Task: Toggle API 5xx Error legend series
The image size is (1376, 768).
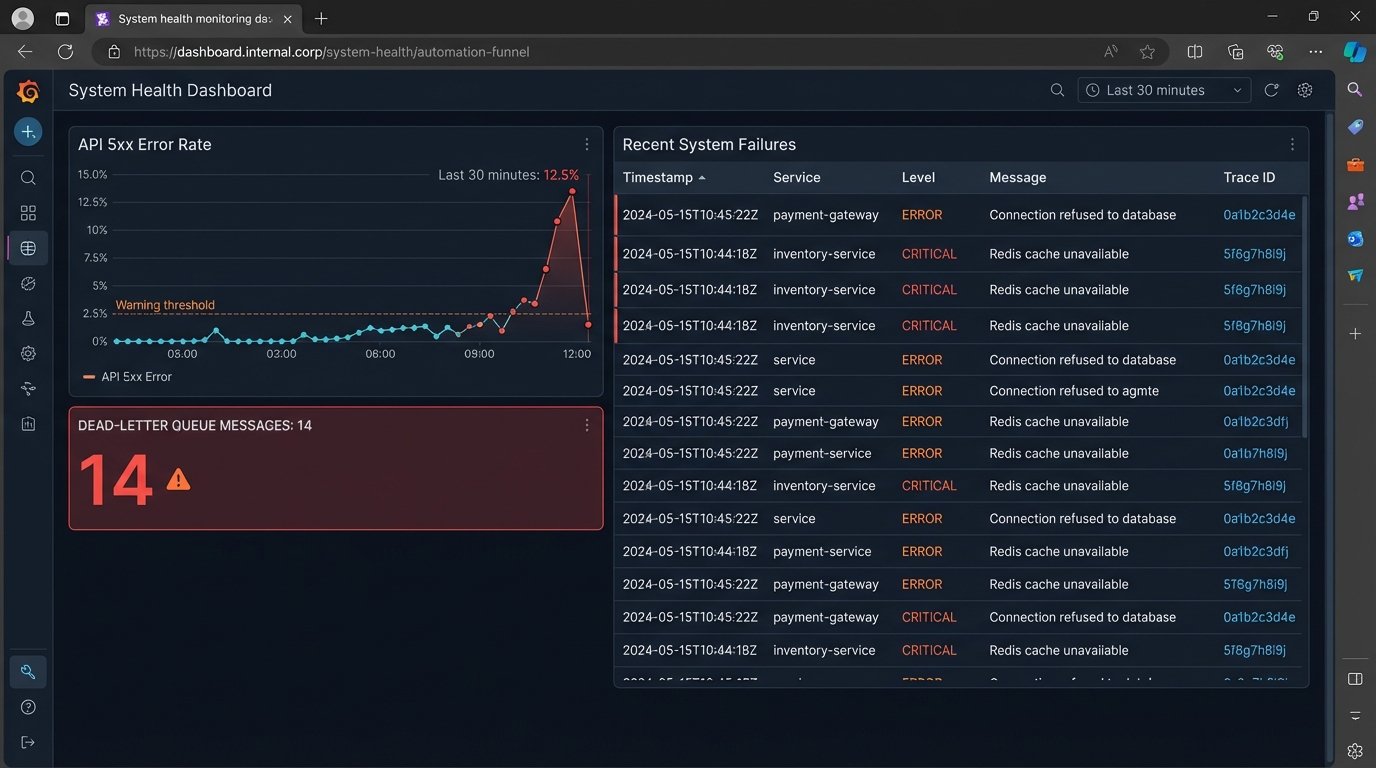Action: click(136, 377)
